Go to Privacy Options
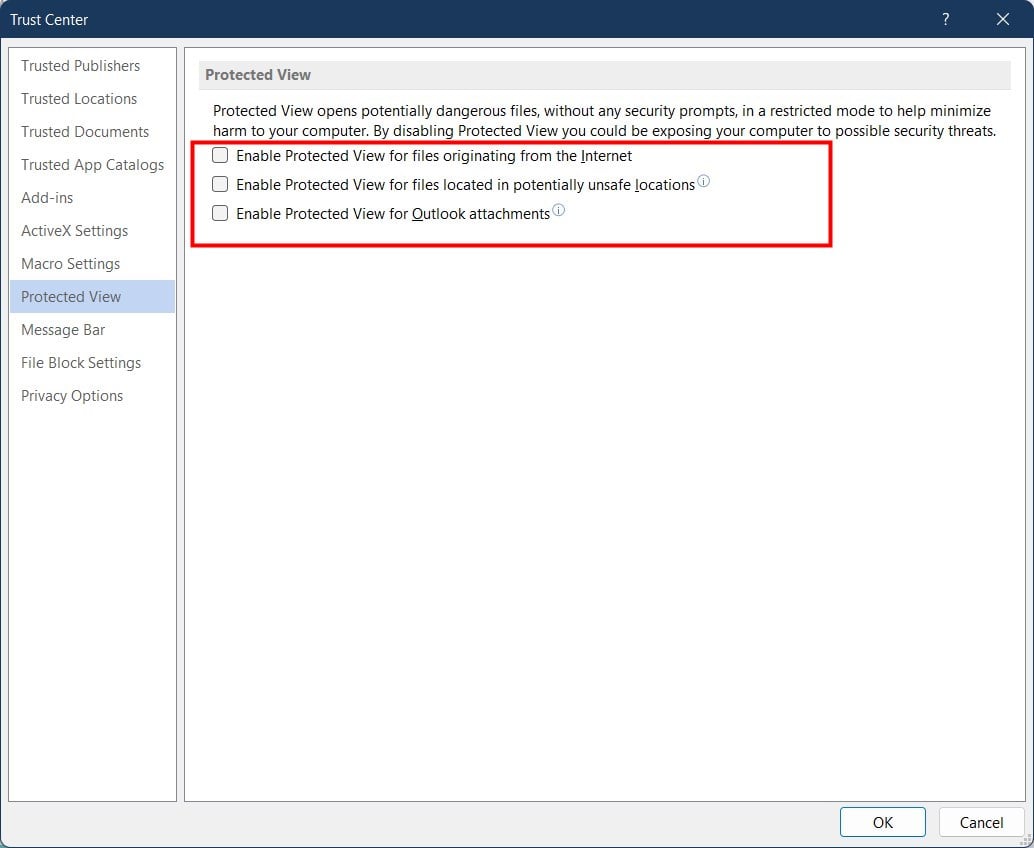 [x=92, y=396]
